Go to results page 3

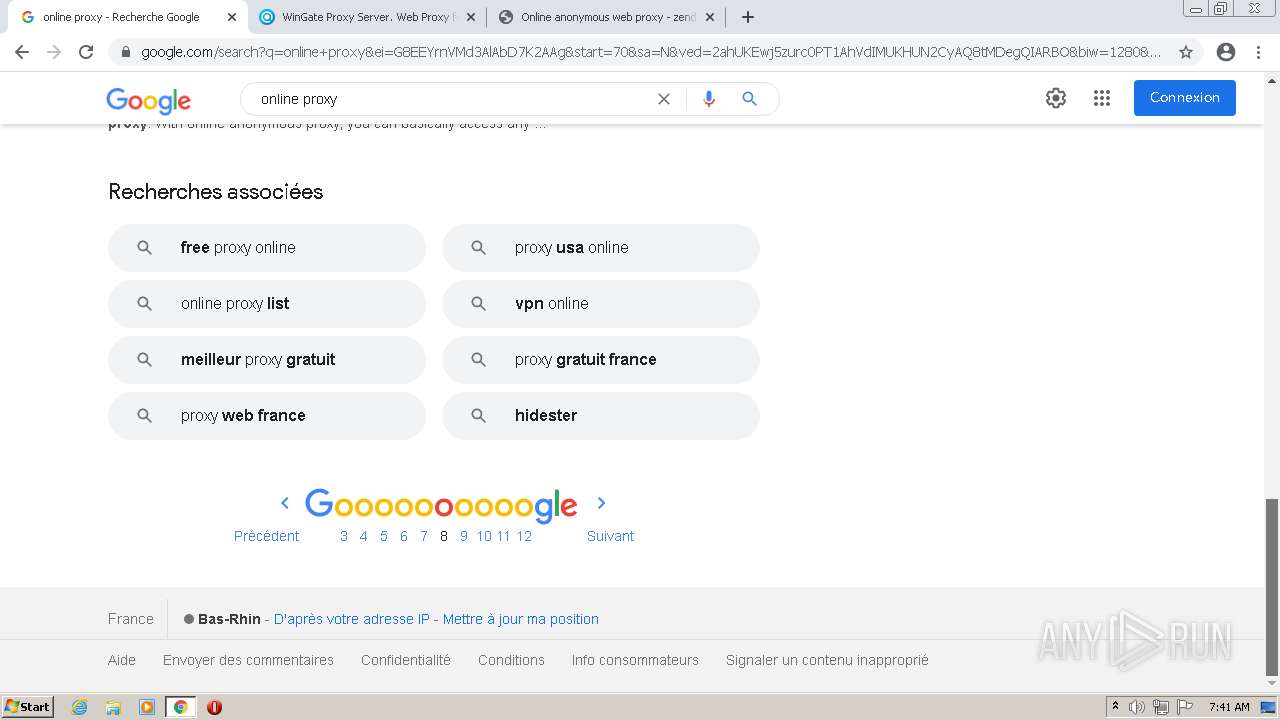344,536
